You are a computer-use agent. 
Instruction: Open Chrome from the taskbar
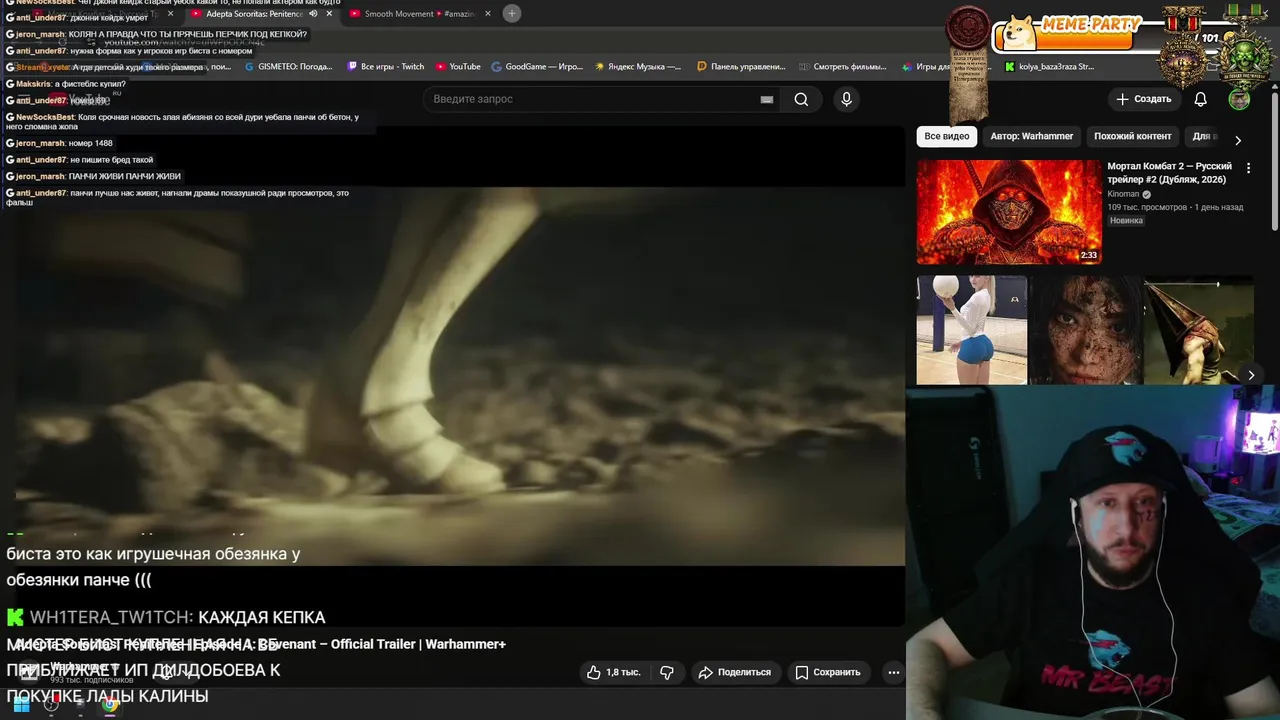pos(110,704)
